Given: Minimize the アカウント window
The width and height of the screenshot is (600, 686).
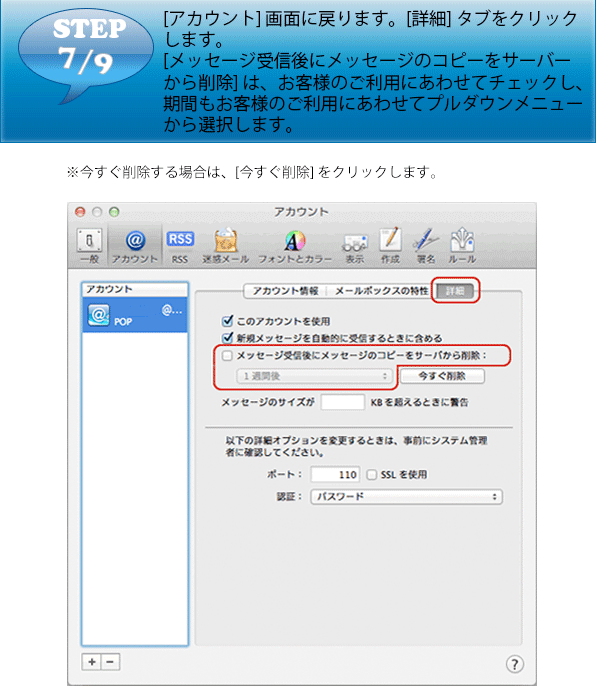Looking at the screenshot, I should [x=97, y=212].
